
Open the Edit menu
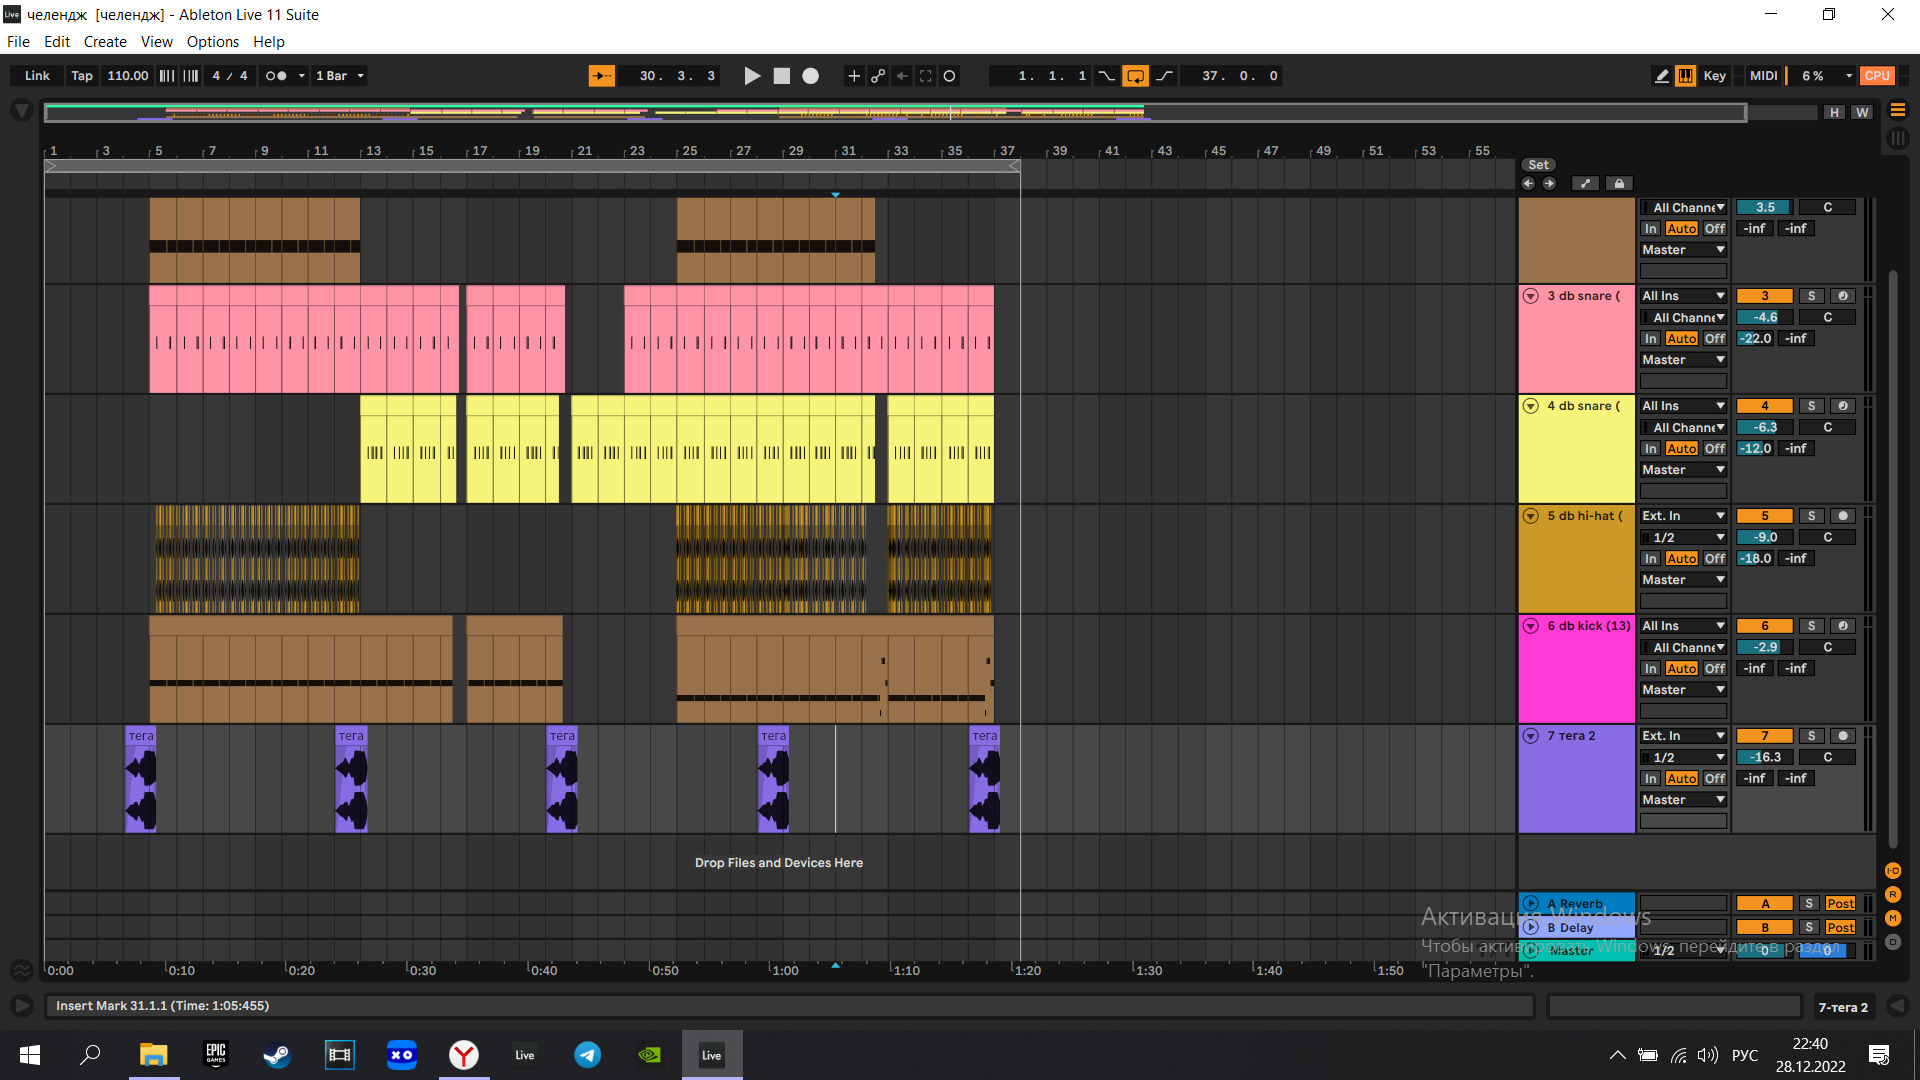tap(57, 42)
